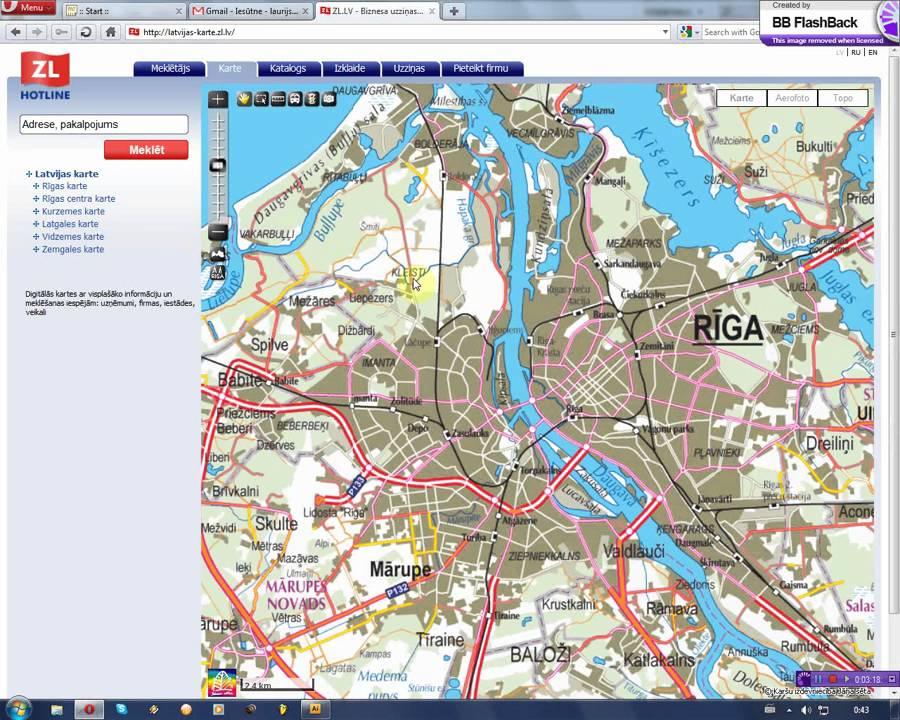Open Adobe Illustrator from taskbar
Screen dimensions: 900x720
(x=315, y=710)
